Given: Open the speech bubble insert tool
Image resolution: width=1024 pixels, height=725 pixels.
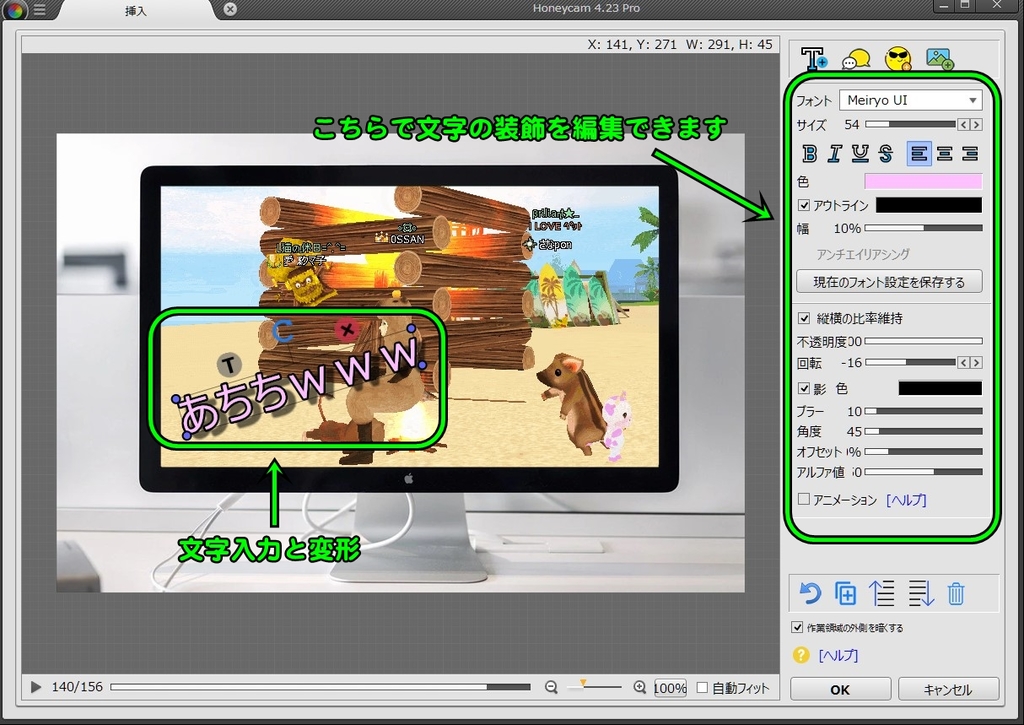Looking at the screenshot, I should [x=856, y=59].
